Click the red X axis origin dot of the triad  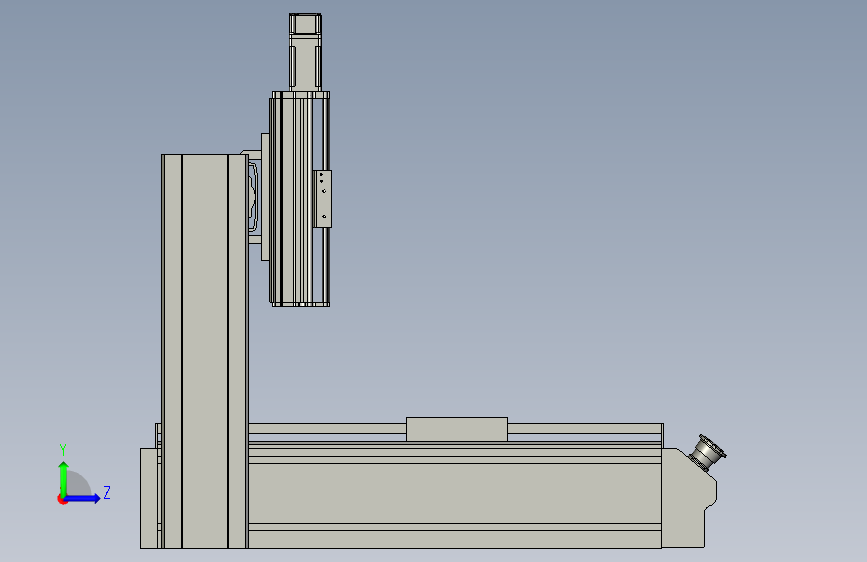coord(62,499)
